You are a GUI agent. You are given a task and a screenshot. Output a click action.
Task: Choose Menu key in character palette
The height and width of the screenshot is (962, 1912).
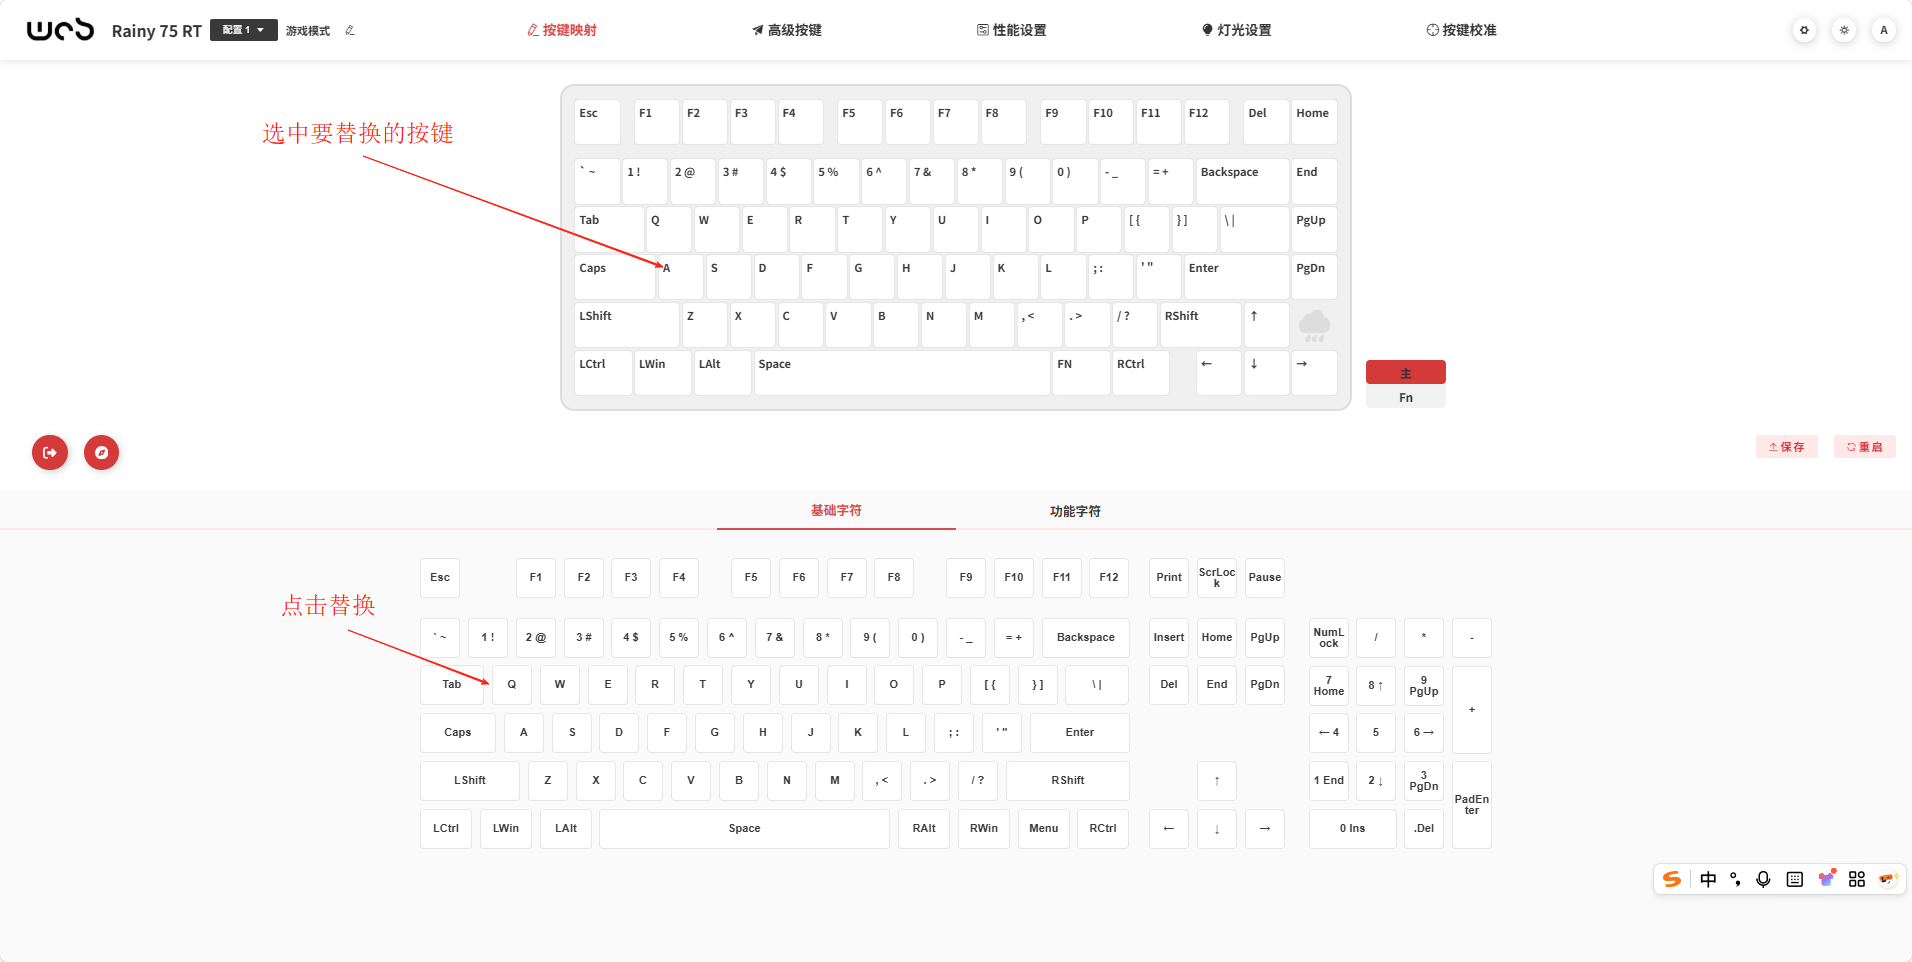(x=1044, y=828)
